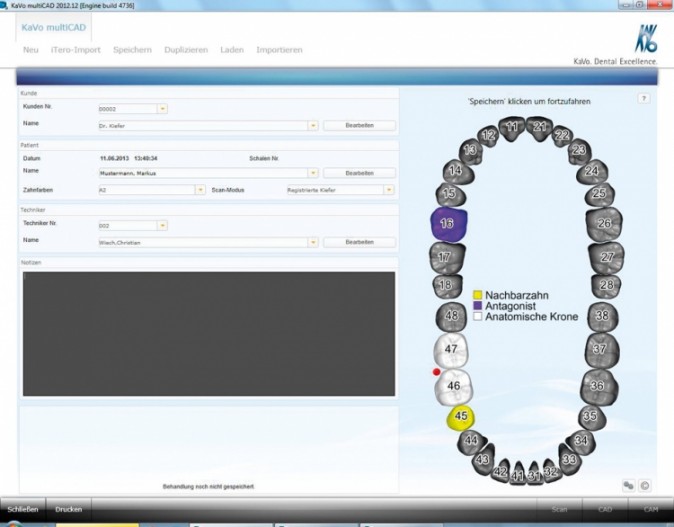Click Bearbeiten next to technician name
674x527 pixels.
coord(359,242)
